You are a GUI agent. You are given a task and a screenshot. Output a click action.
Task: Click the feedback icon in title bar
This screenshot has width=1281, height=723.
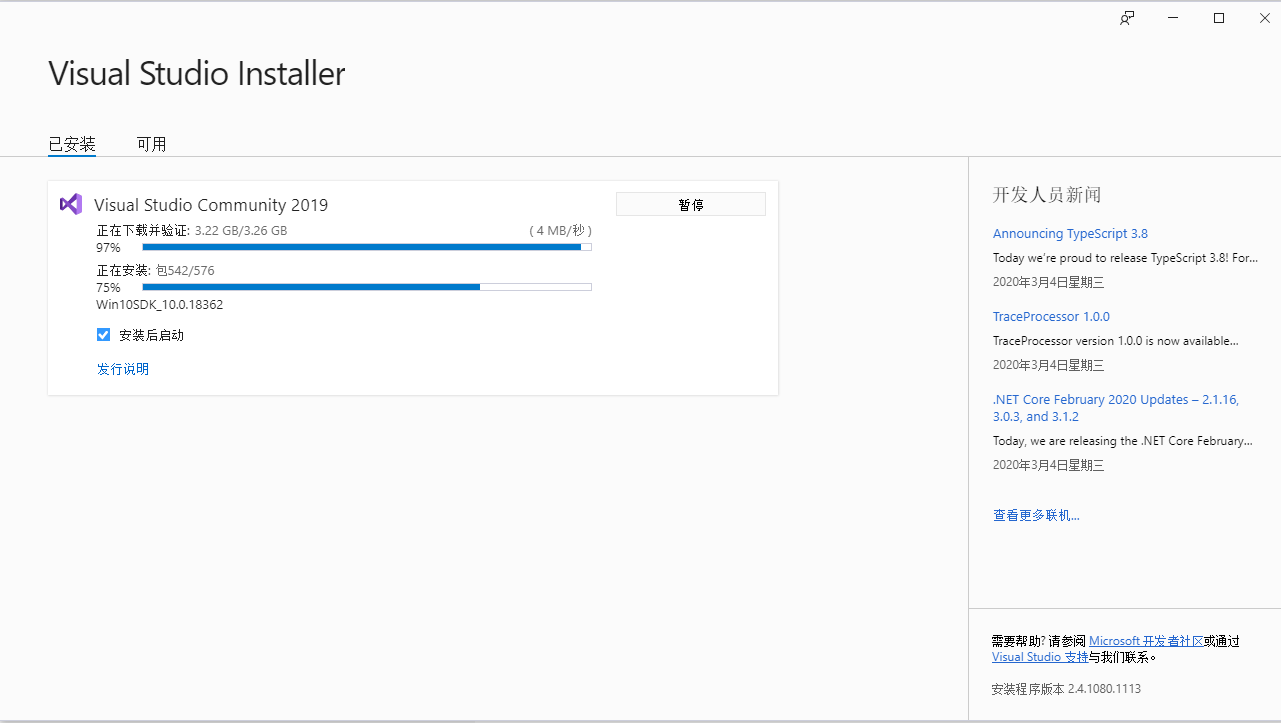point(1127,18)
